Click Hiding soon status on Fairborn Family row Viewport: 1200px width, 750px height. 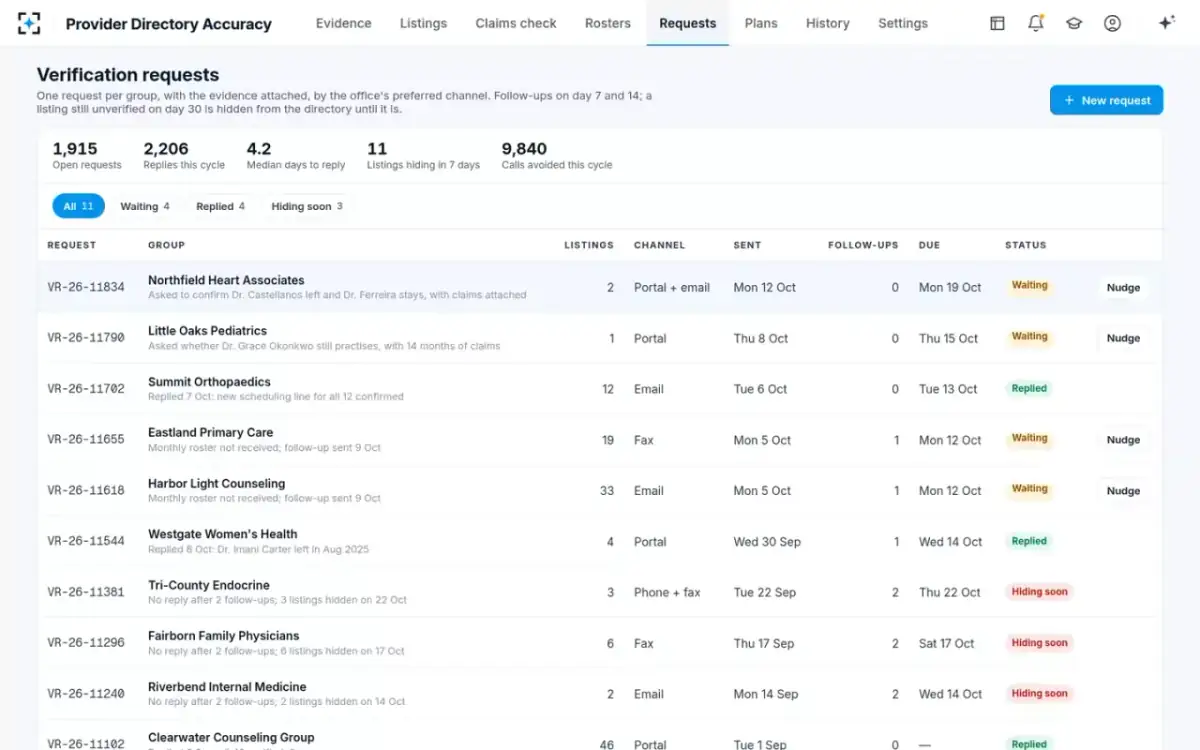tap(1039, 643)
